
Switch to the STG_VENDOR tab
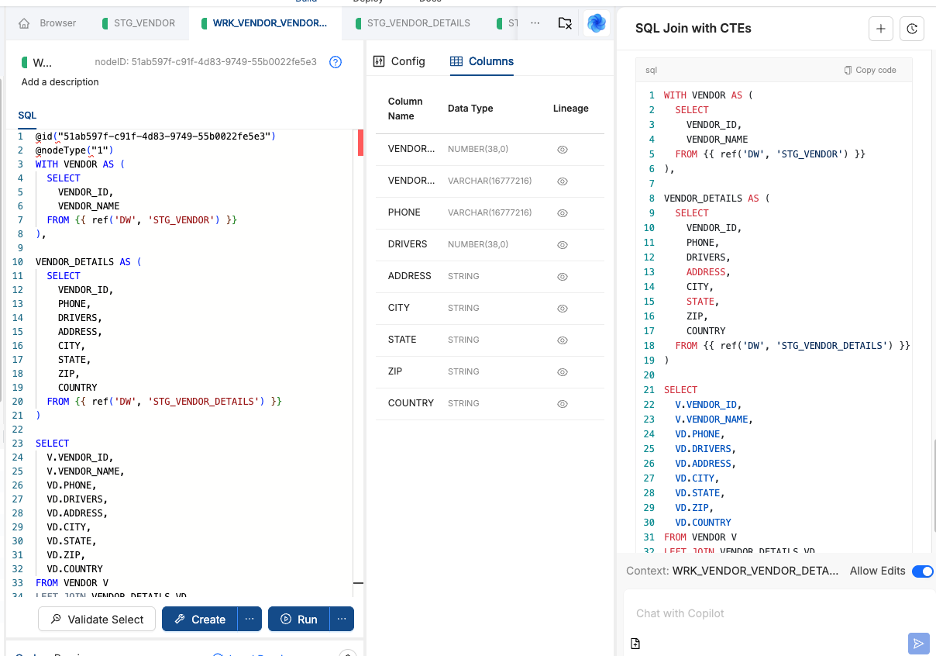tap(138, 23)
